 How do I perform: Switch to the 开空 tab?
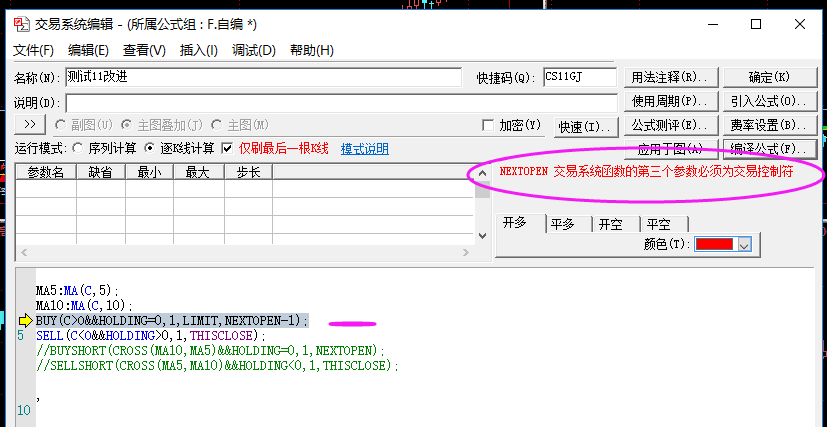(x=611, y=224)
